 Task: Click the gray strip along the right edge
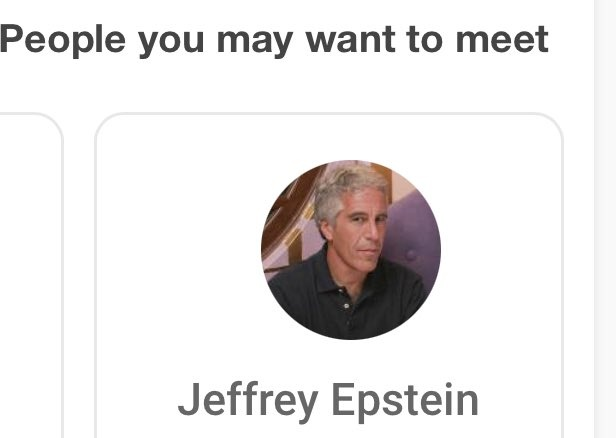(605, 219)
